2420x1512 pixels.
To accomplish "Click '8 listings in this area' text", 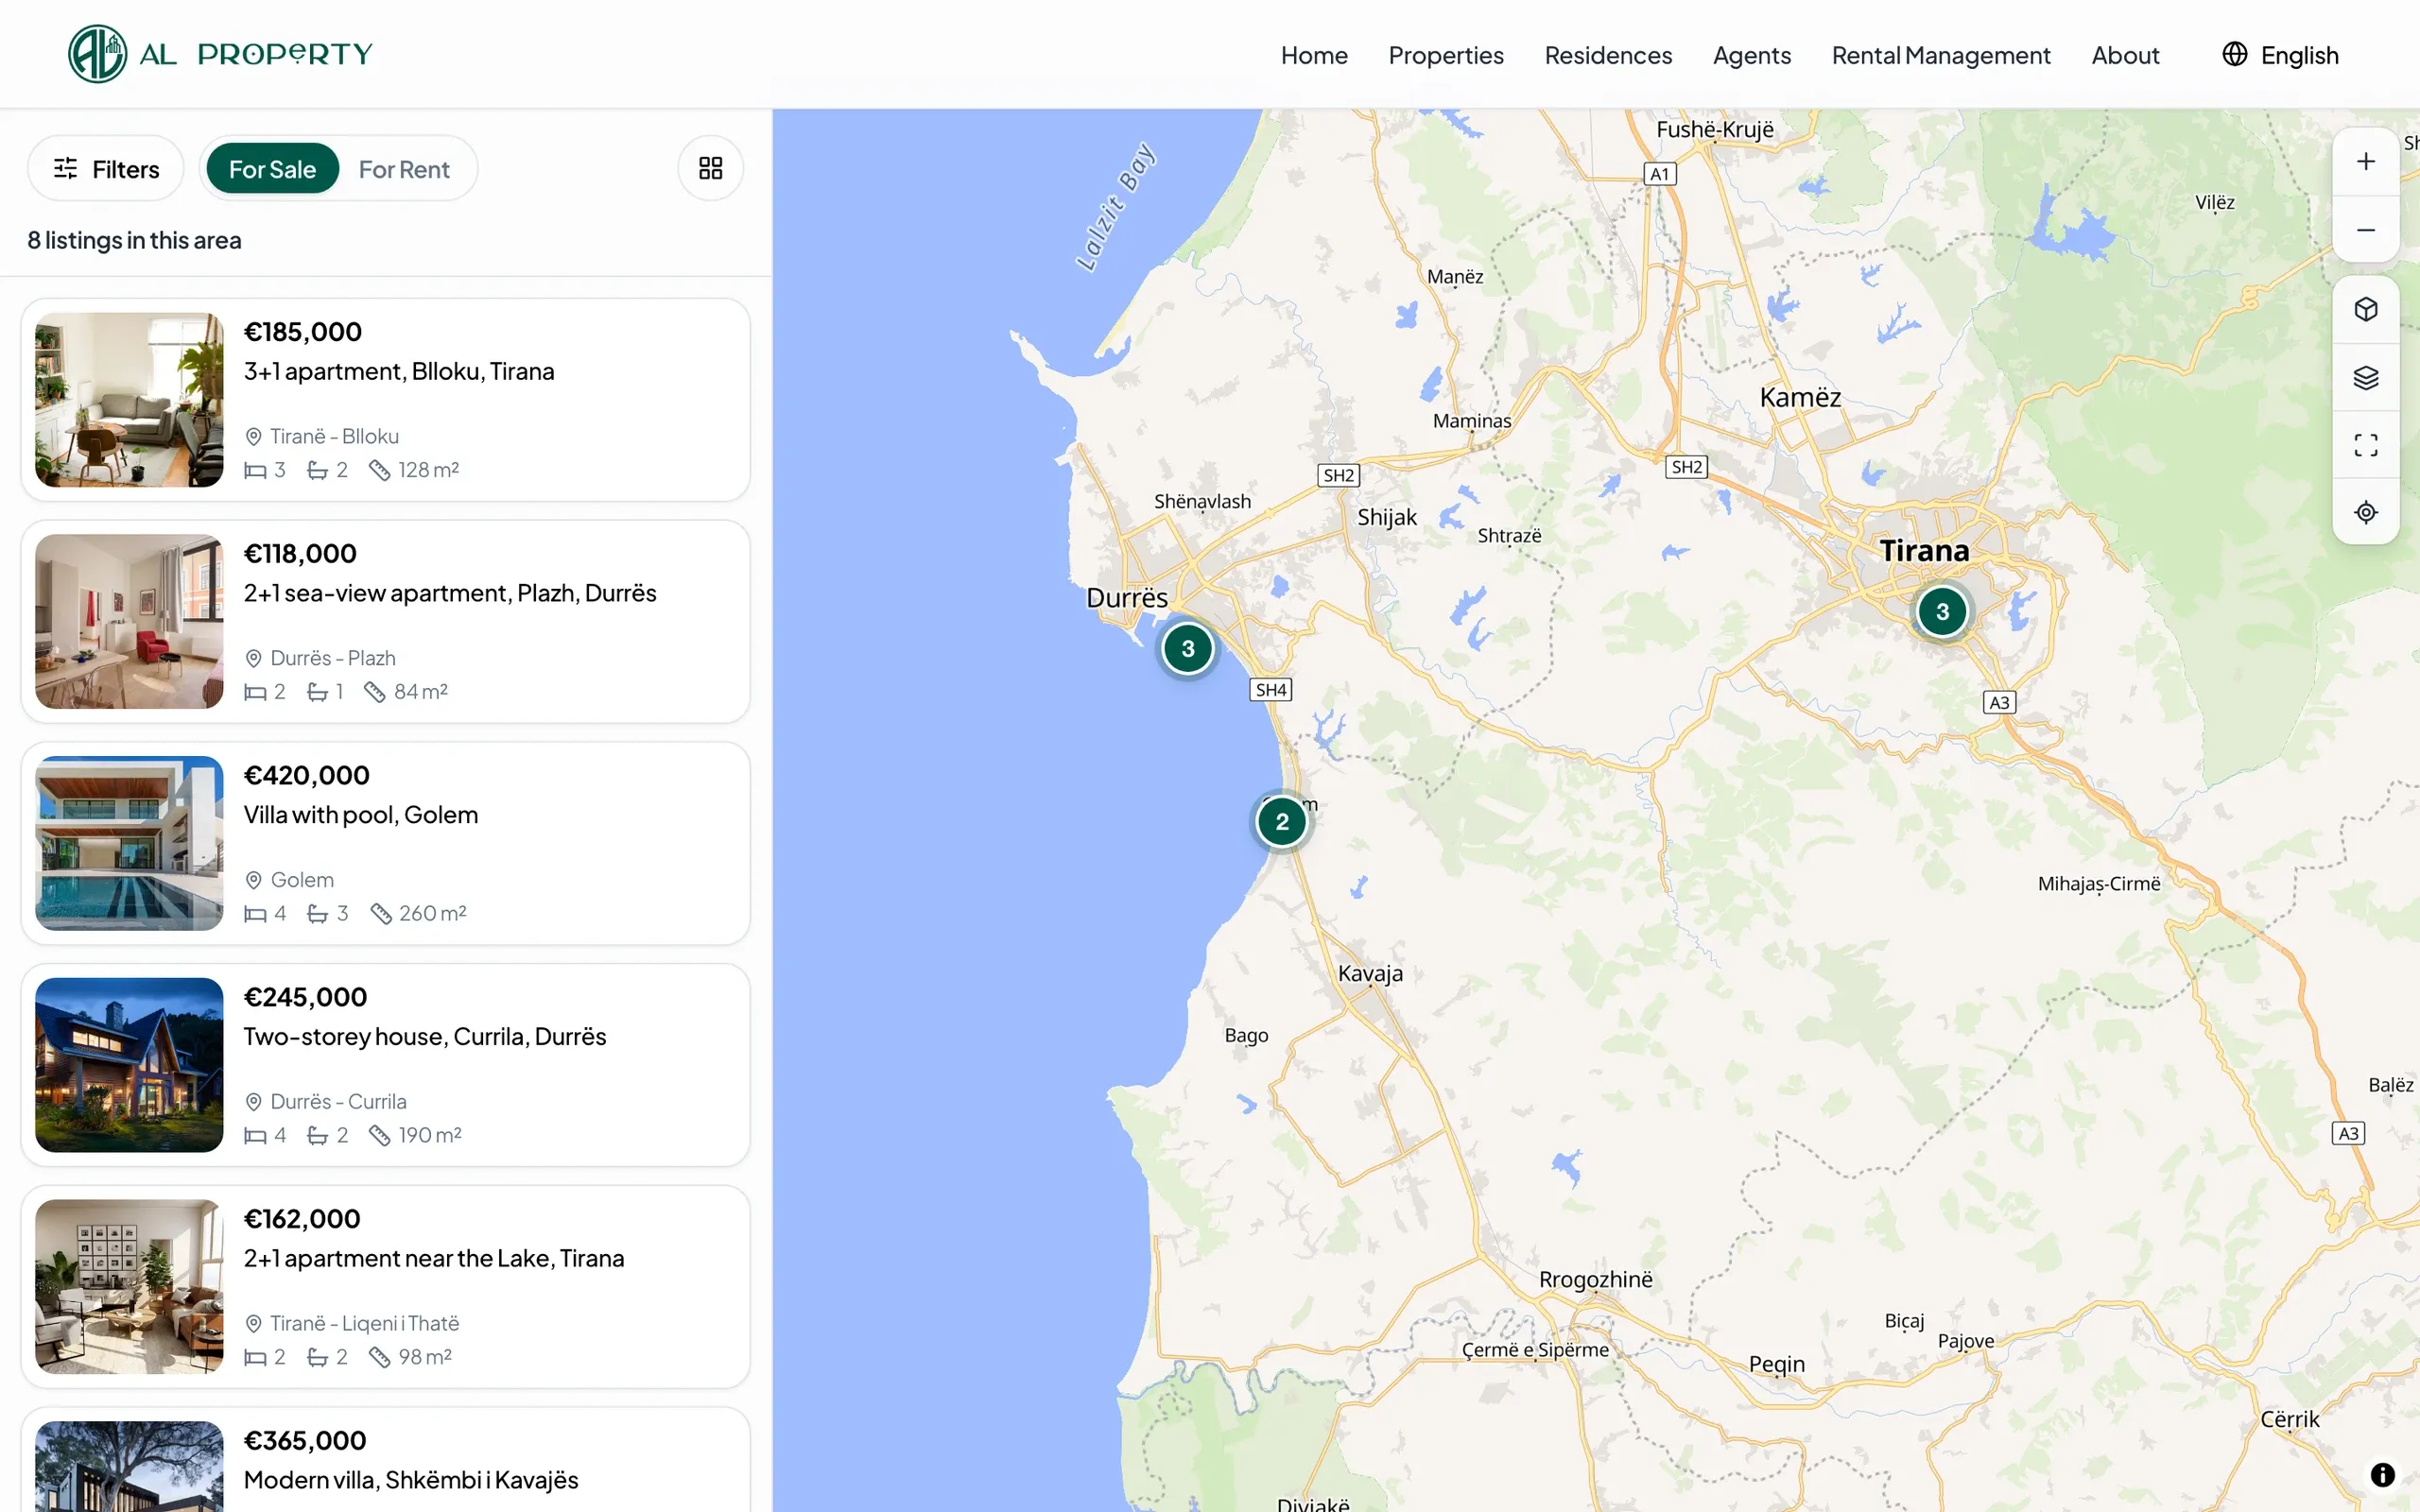I will pos(134,240).
